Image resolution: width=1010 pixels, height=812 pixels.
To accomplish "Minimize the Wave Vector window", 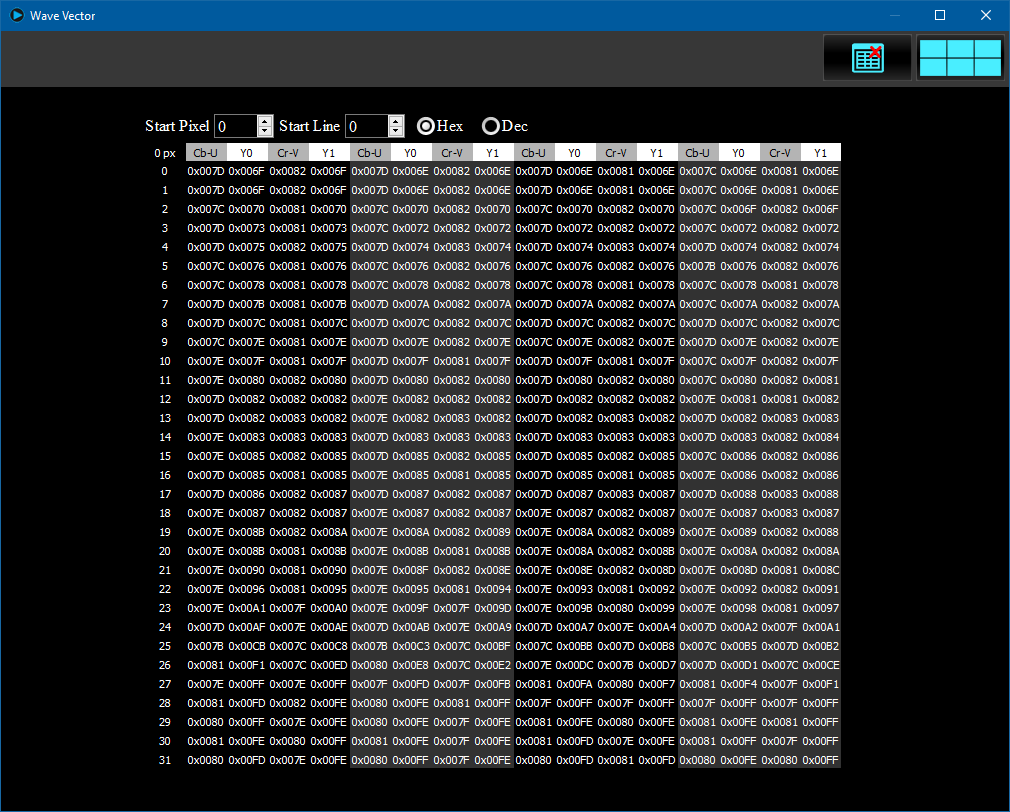I will tap(893, 15).
